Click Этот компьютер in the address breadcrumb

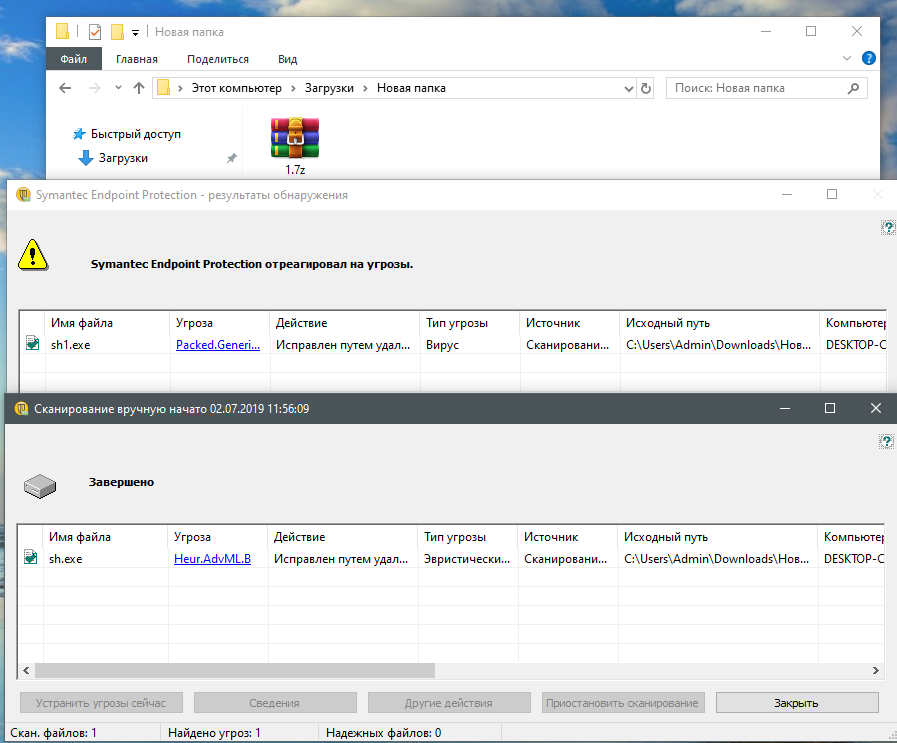236,88
